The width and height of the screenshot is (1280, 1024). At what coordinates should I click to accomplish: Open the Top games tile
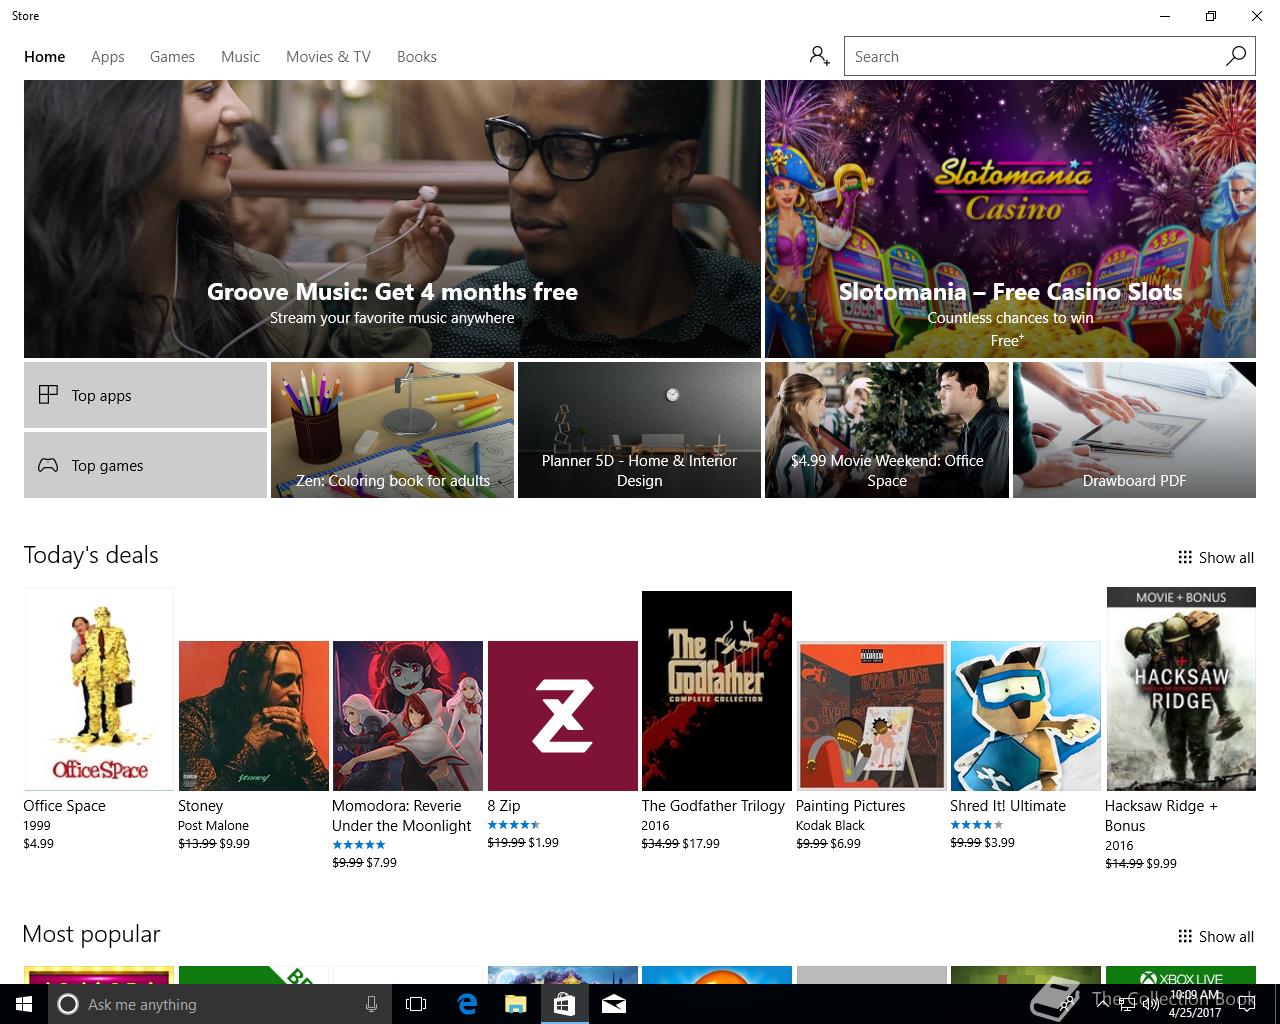click(x=145, y=465)
